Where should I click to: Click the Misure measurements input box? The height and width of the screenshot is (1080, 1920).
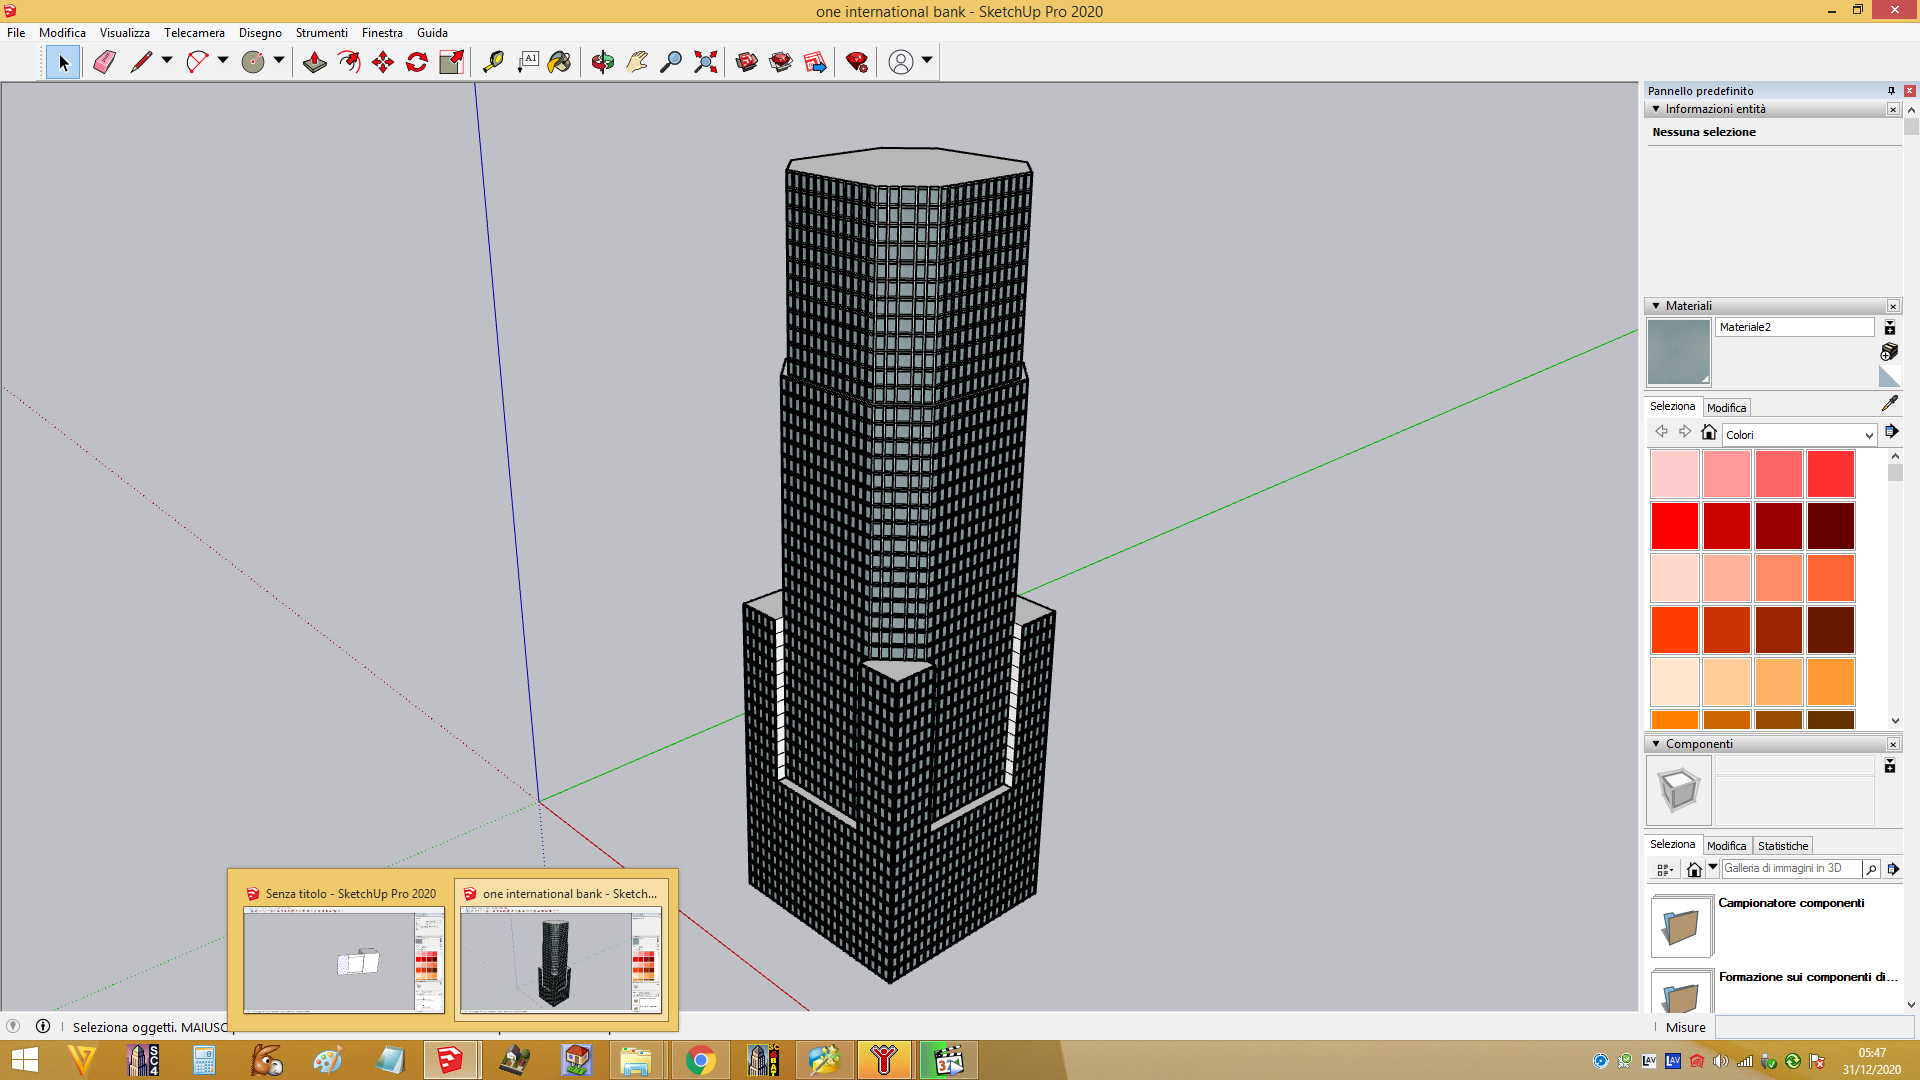[1814, 1027]
